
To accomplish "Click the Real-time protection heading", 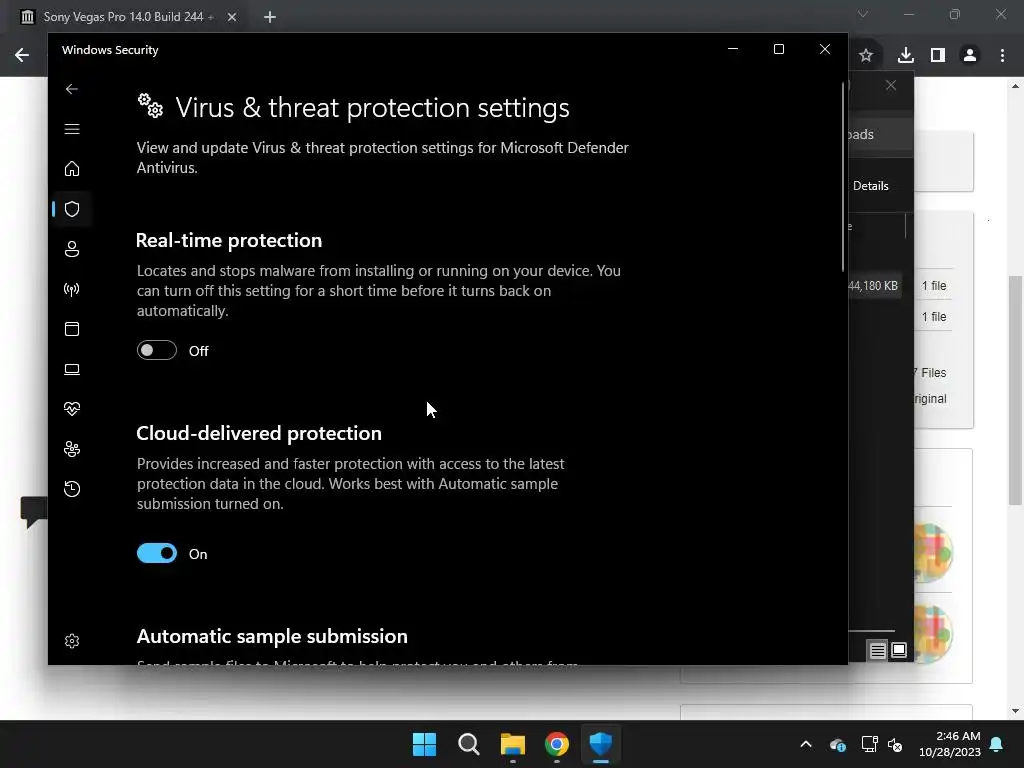I will 229,240.
